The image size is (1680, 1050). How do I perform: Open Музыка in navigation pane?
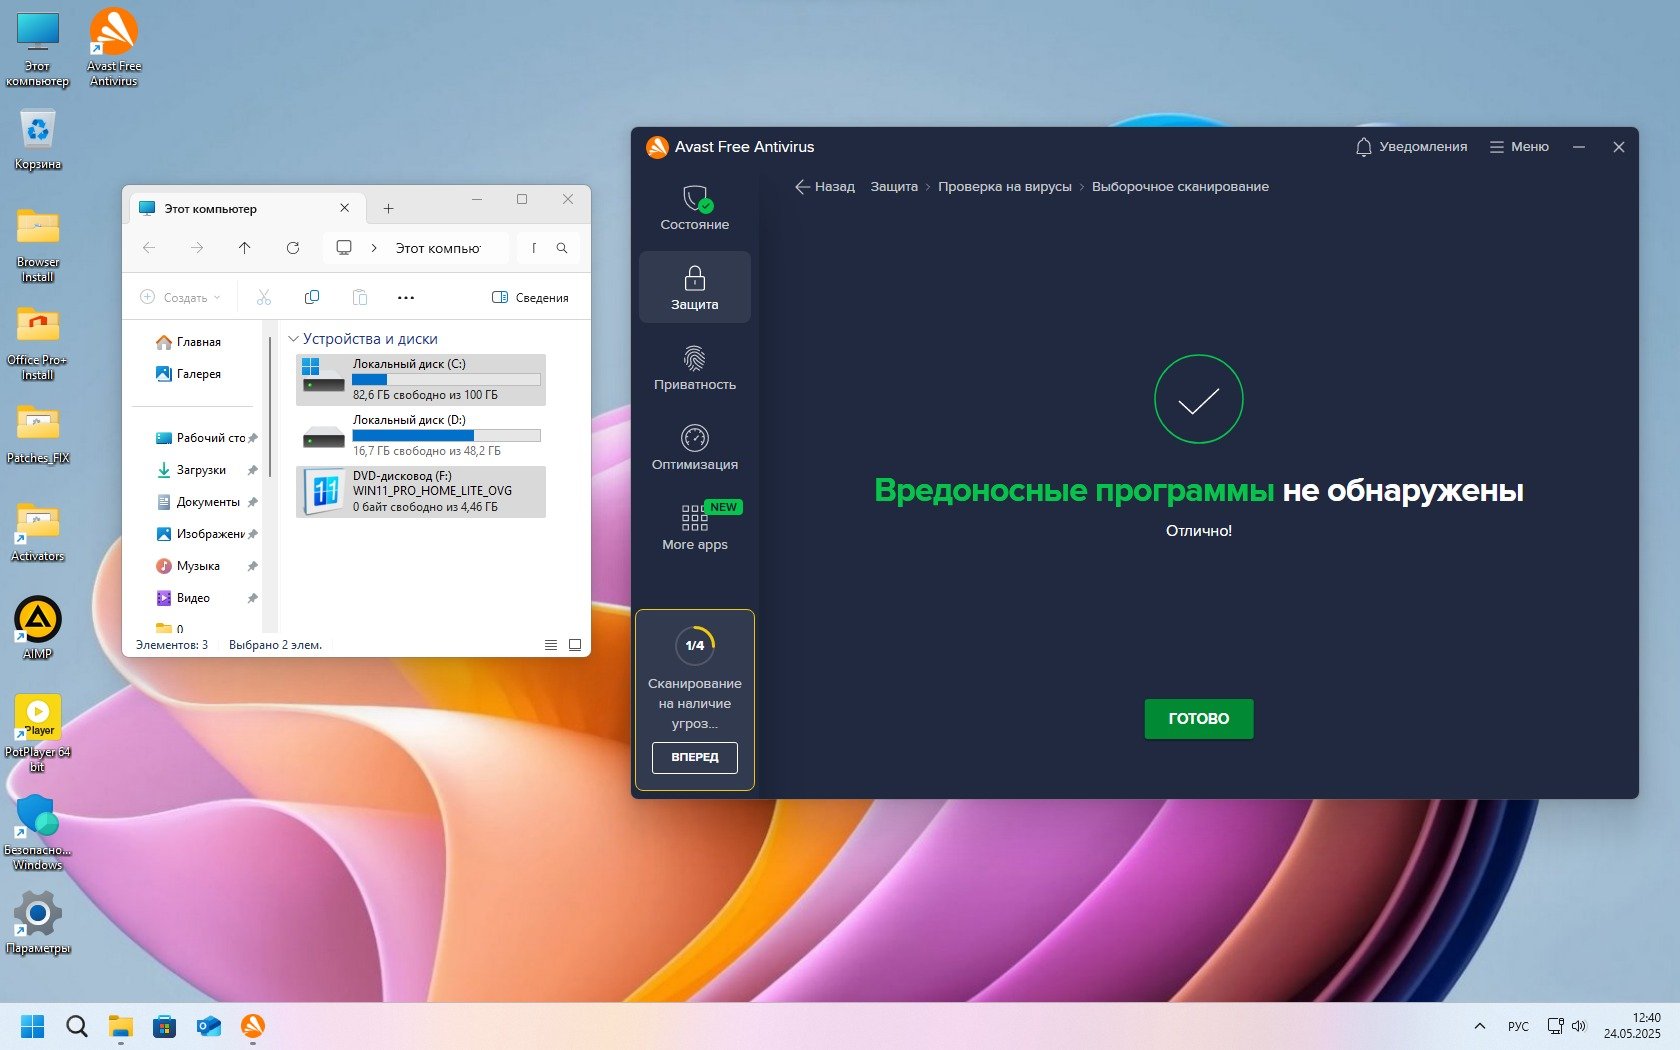[205, 566]
